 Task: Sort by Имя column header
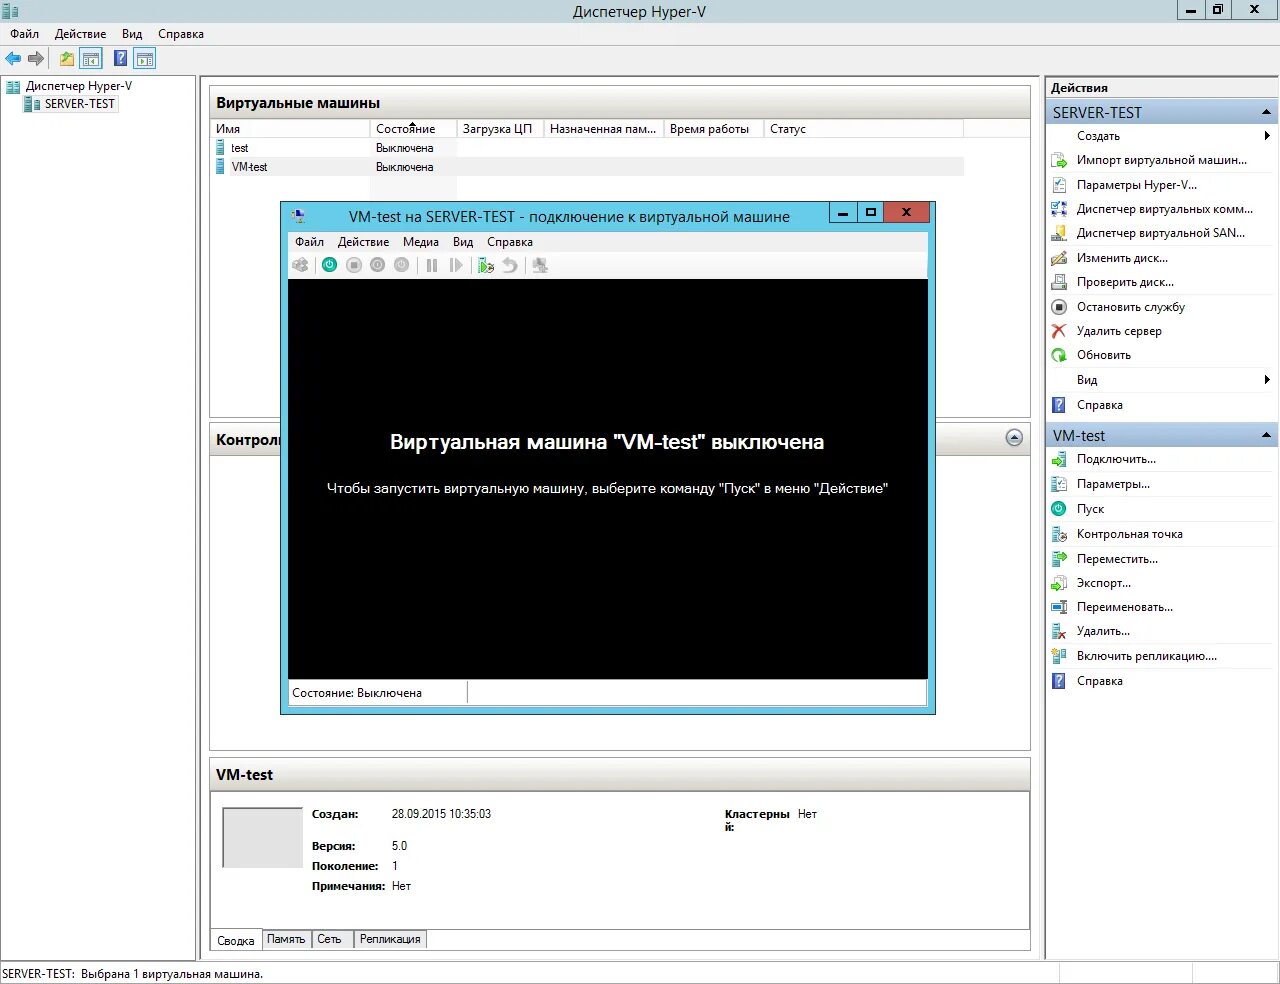pyautogui.click(x=291, y=129)
